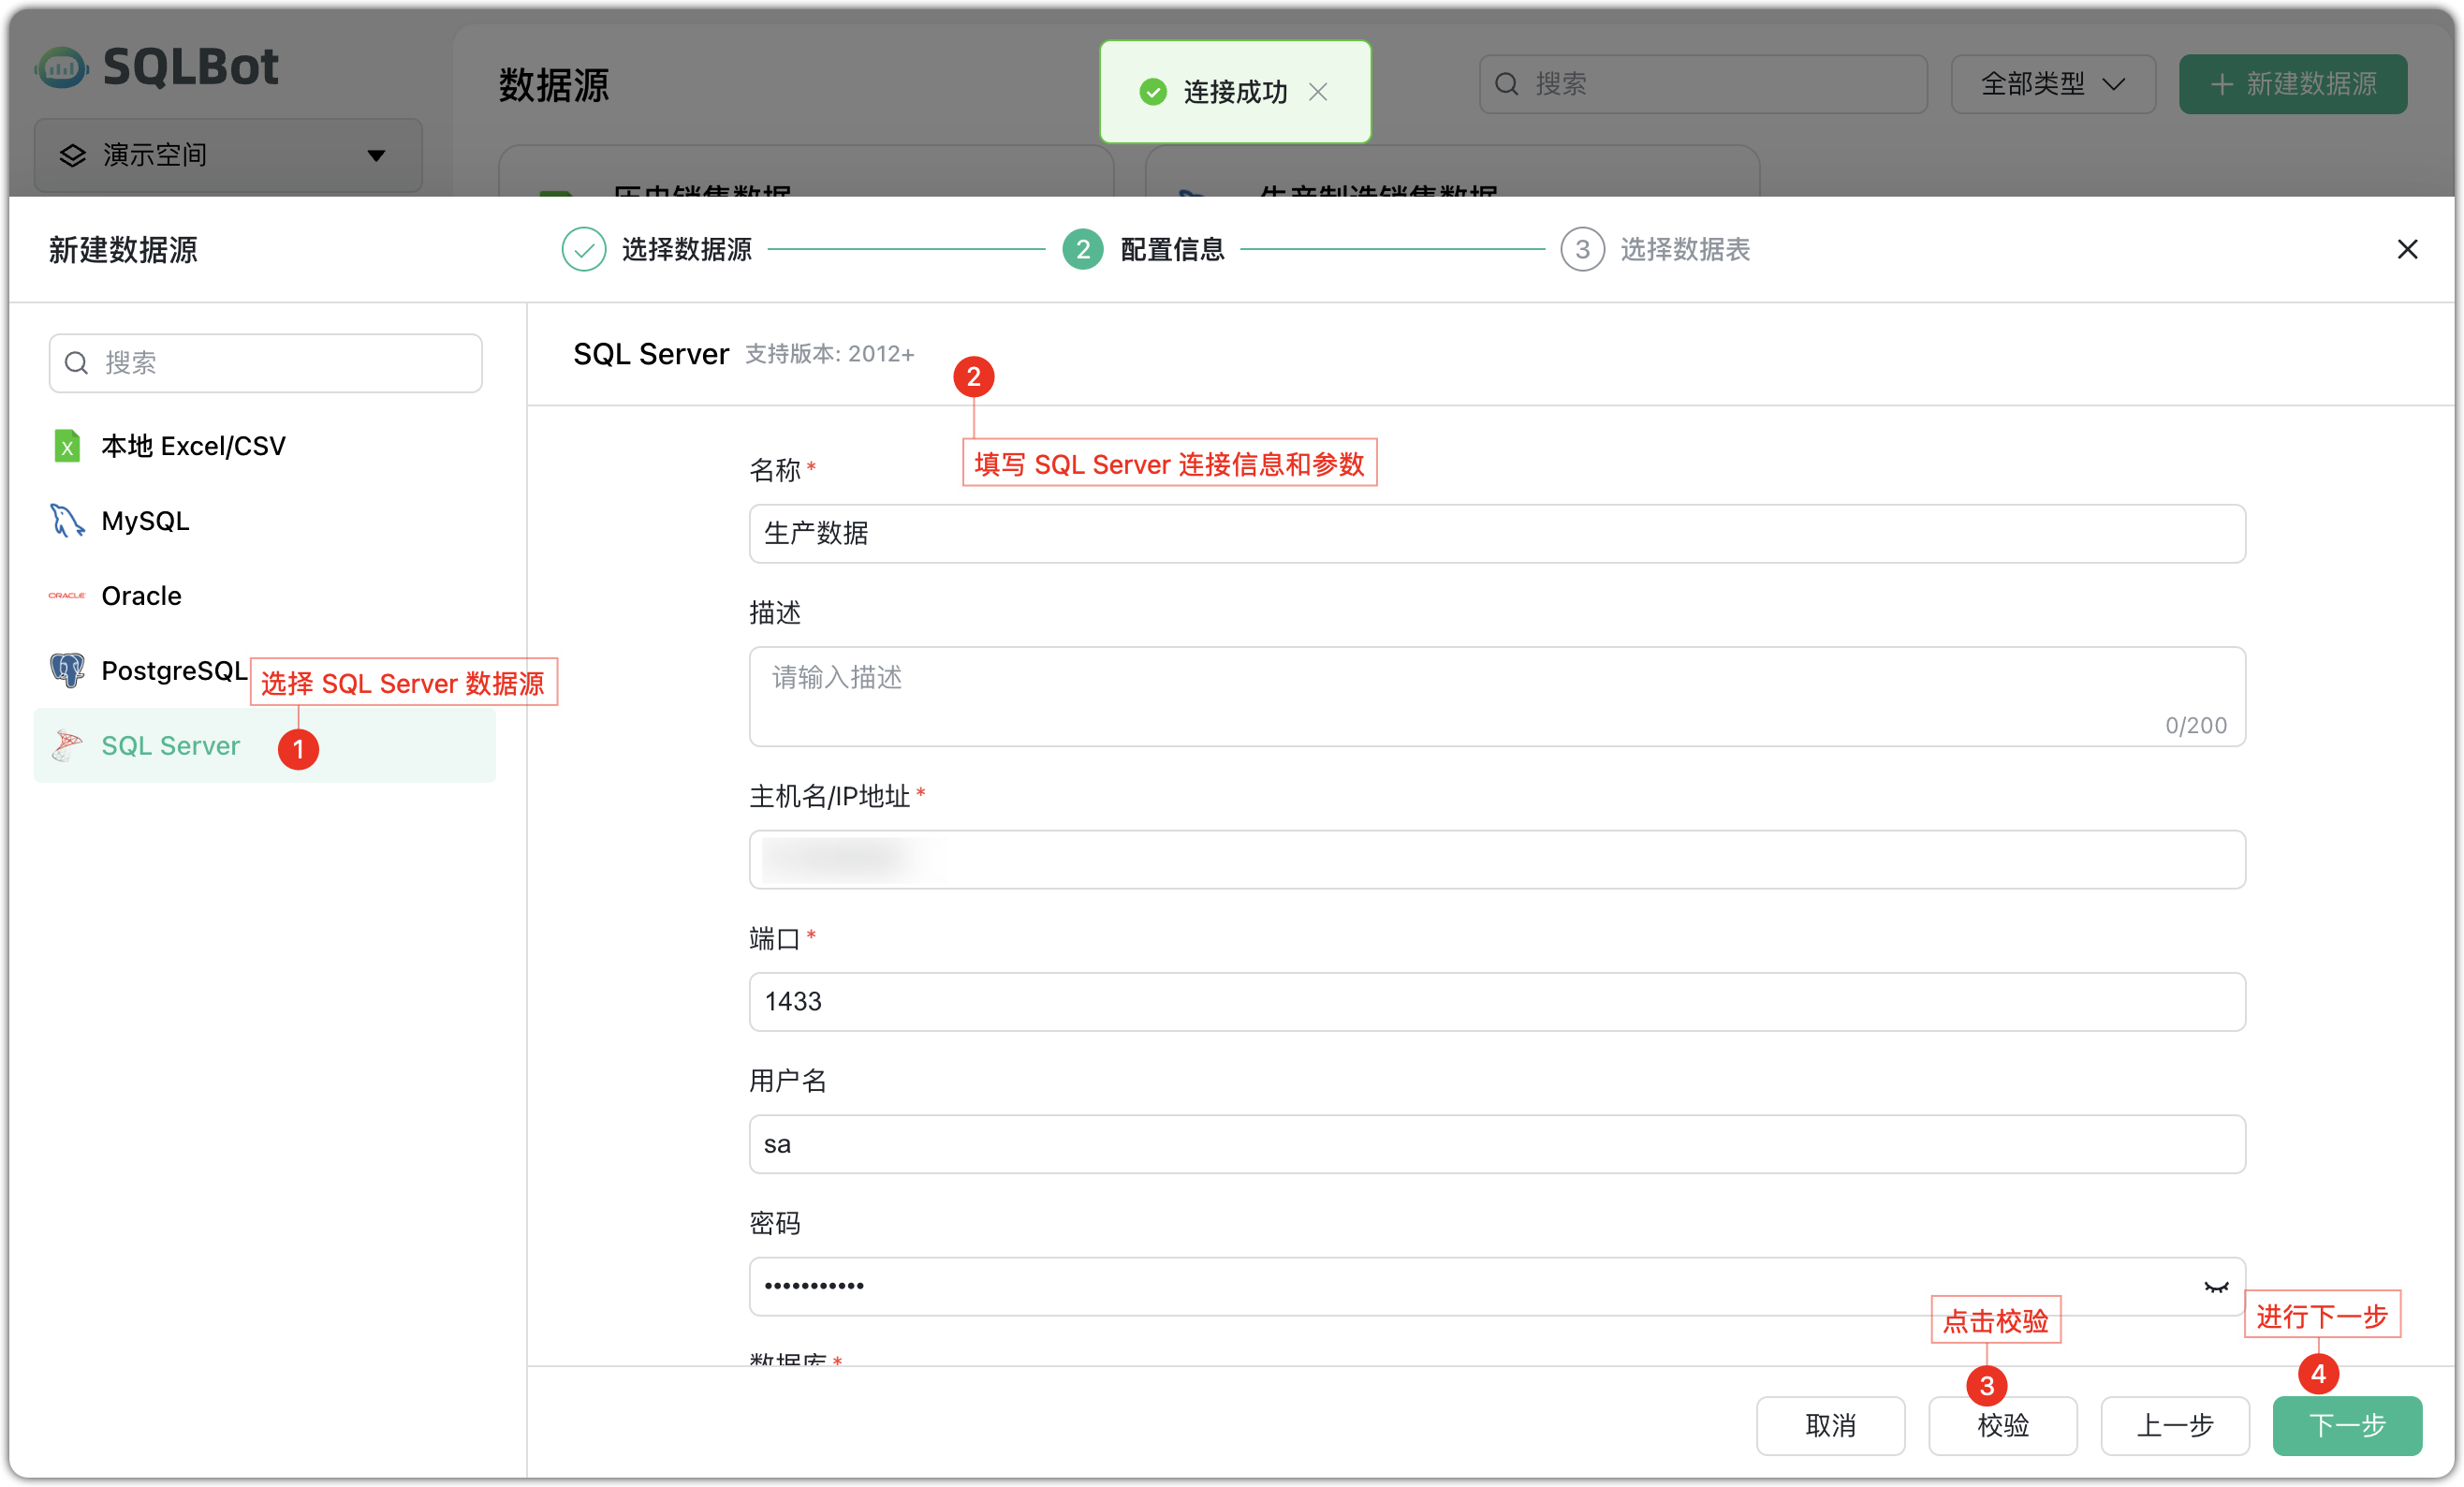
Task: Select the SQL Server data source icon
Action: pos(66,745)
